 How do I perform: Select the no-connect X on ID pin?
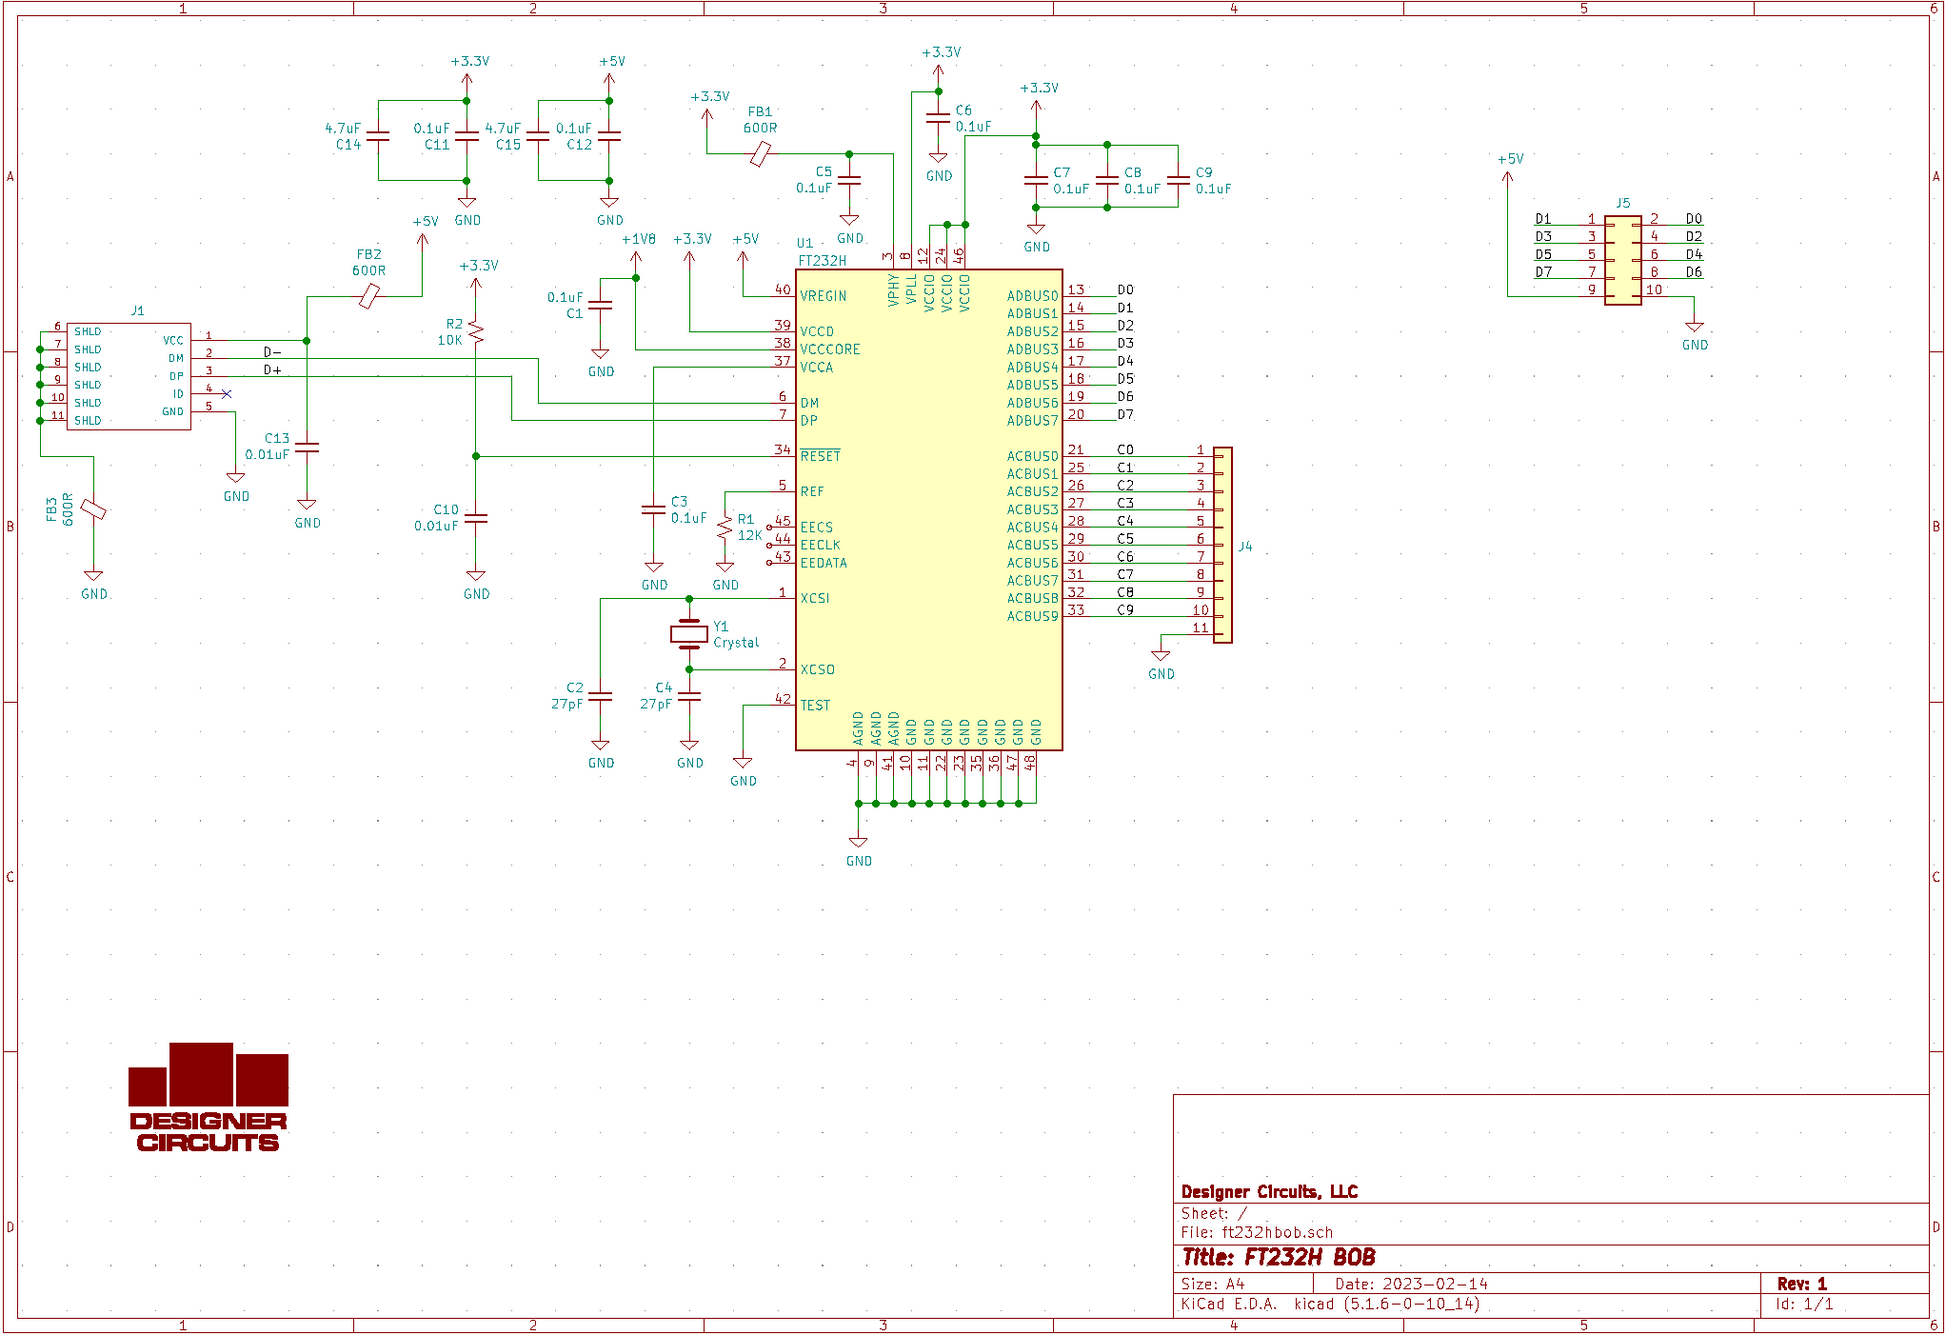coord(227,394)
